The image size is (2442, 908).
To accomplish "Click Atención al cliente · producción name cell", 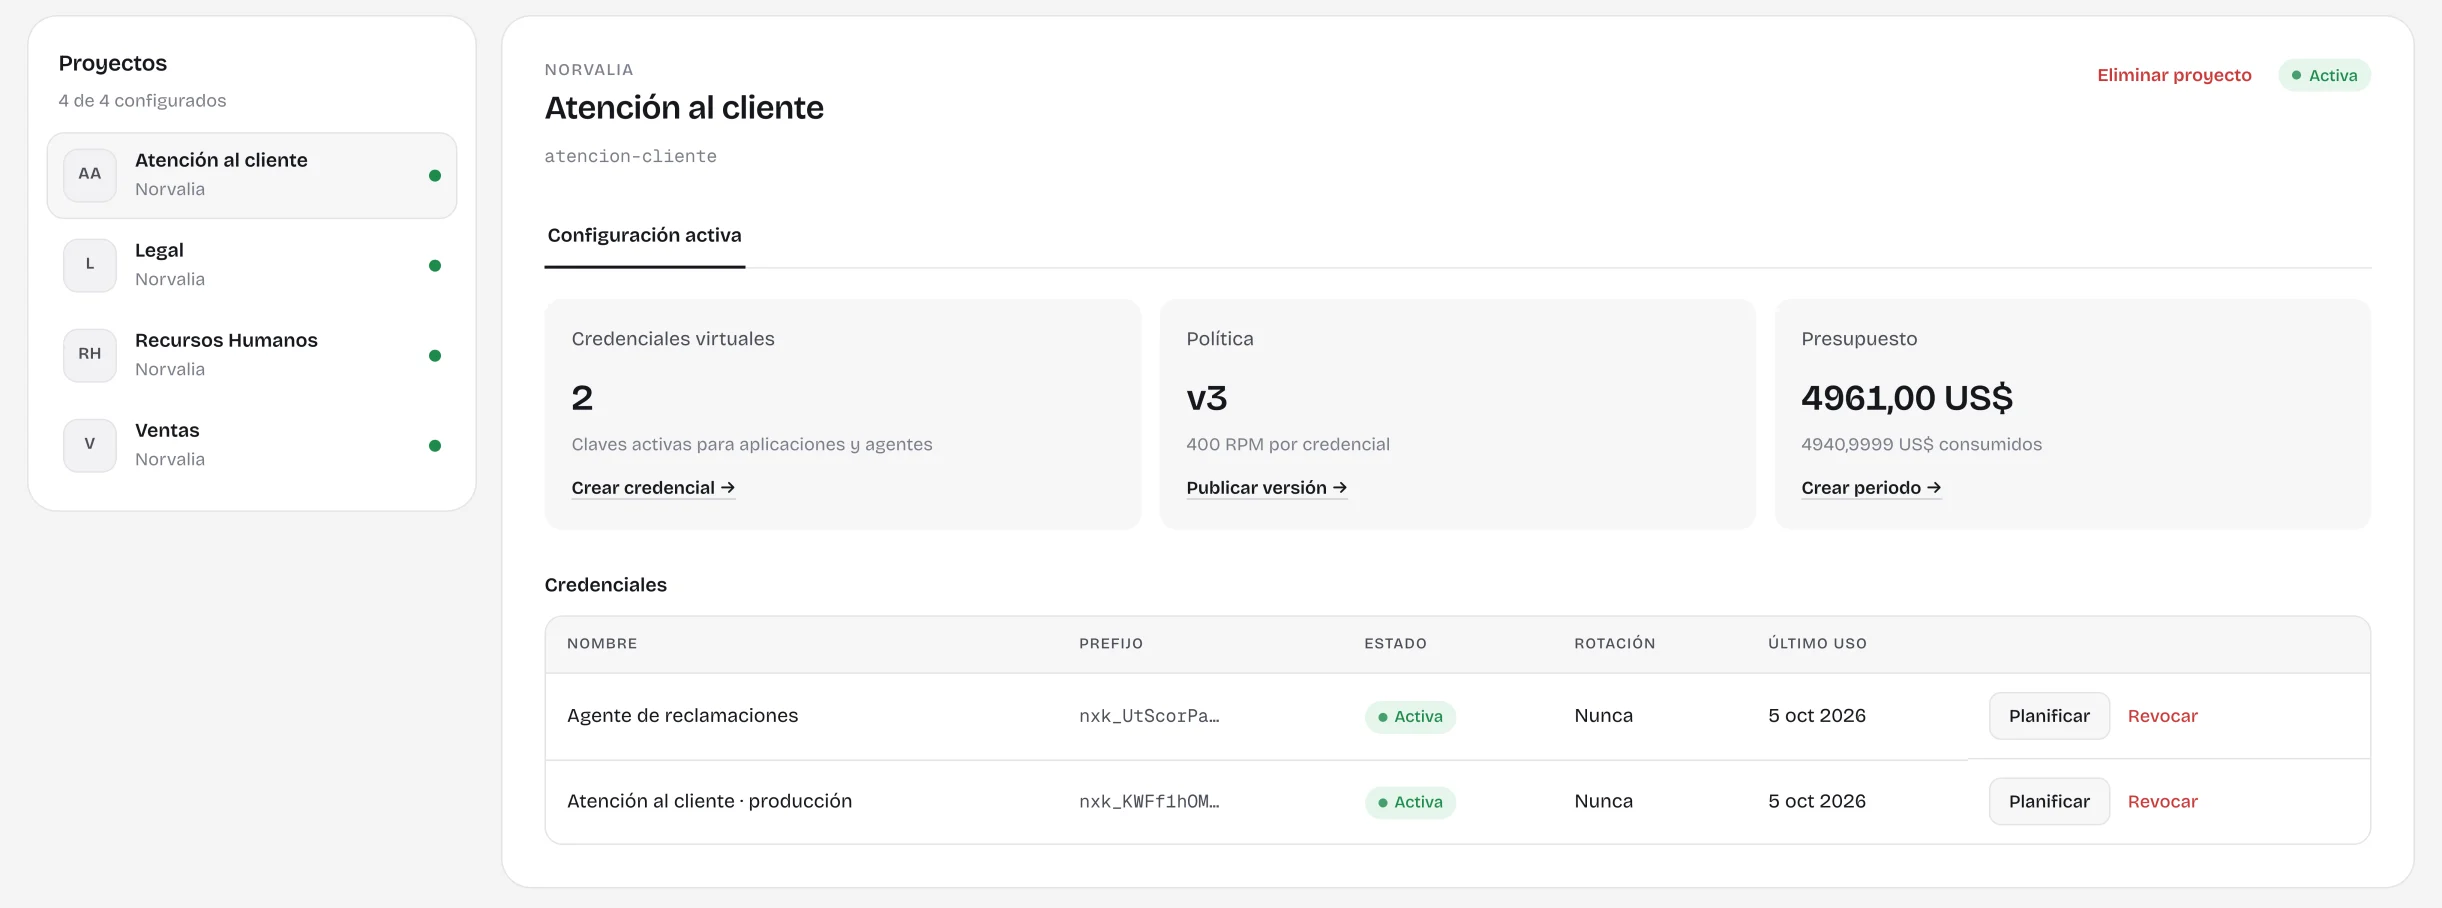I will point(710,802).
